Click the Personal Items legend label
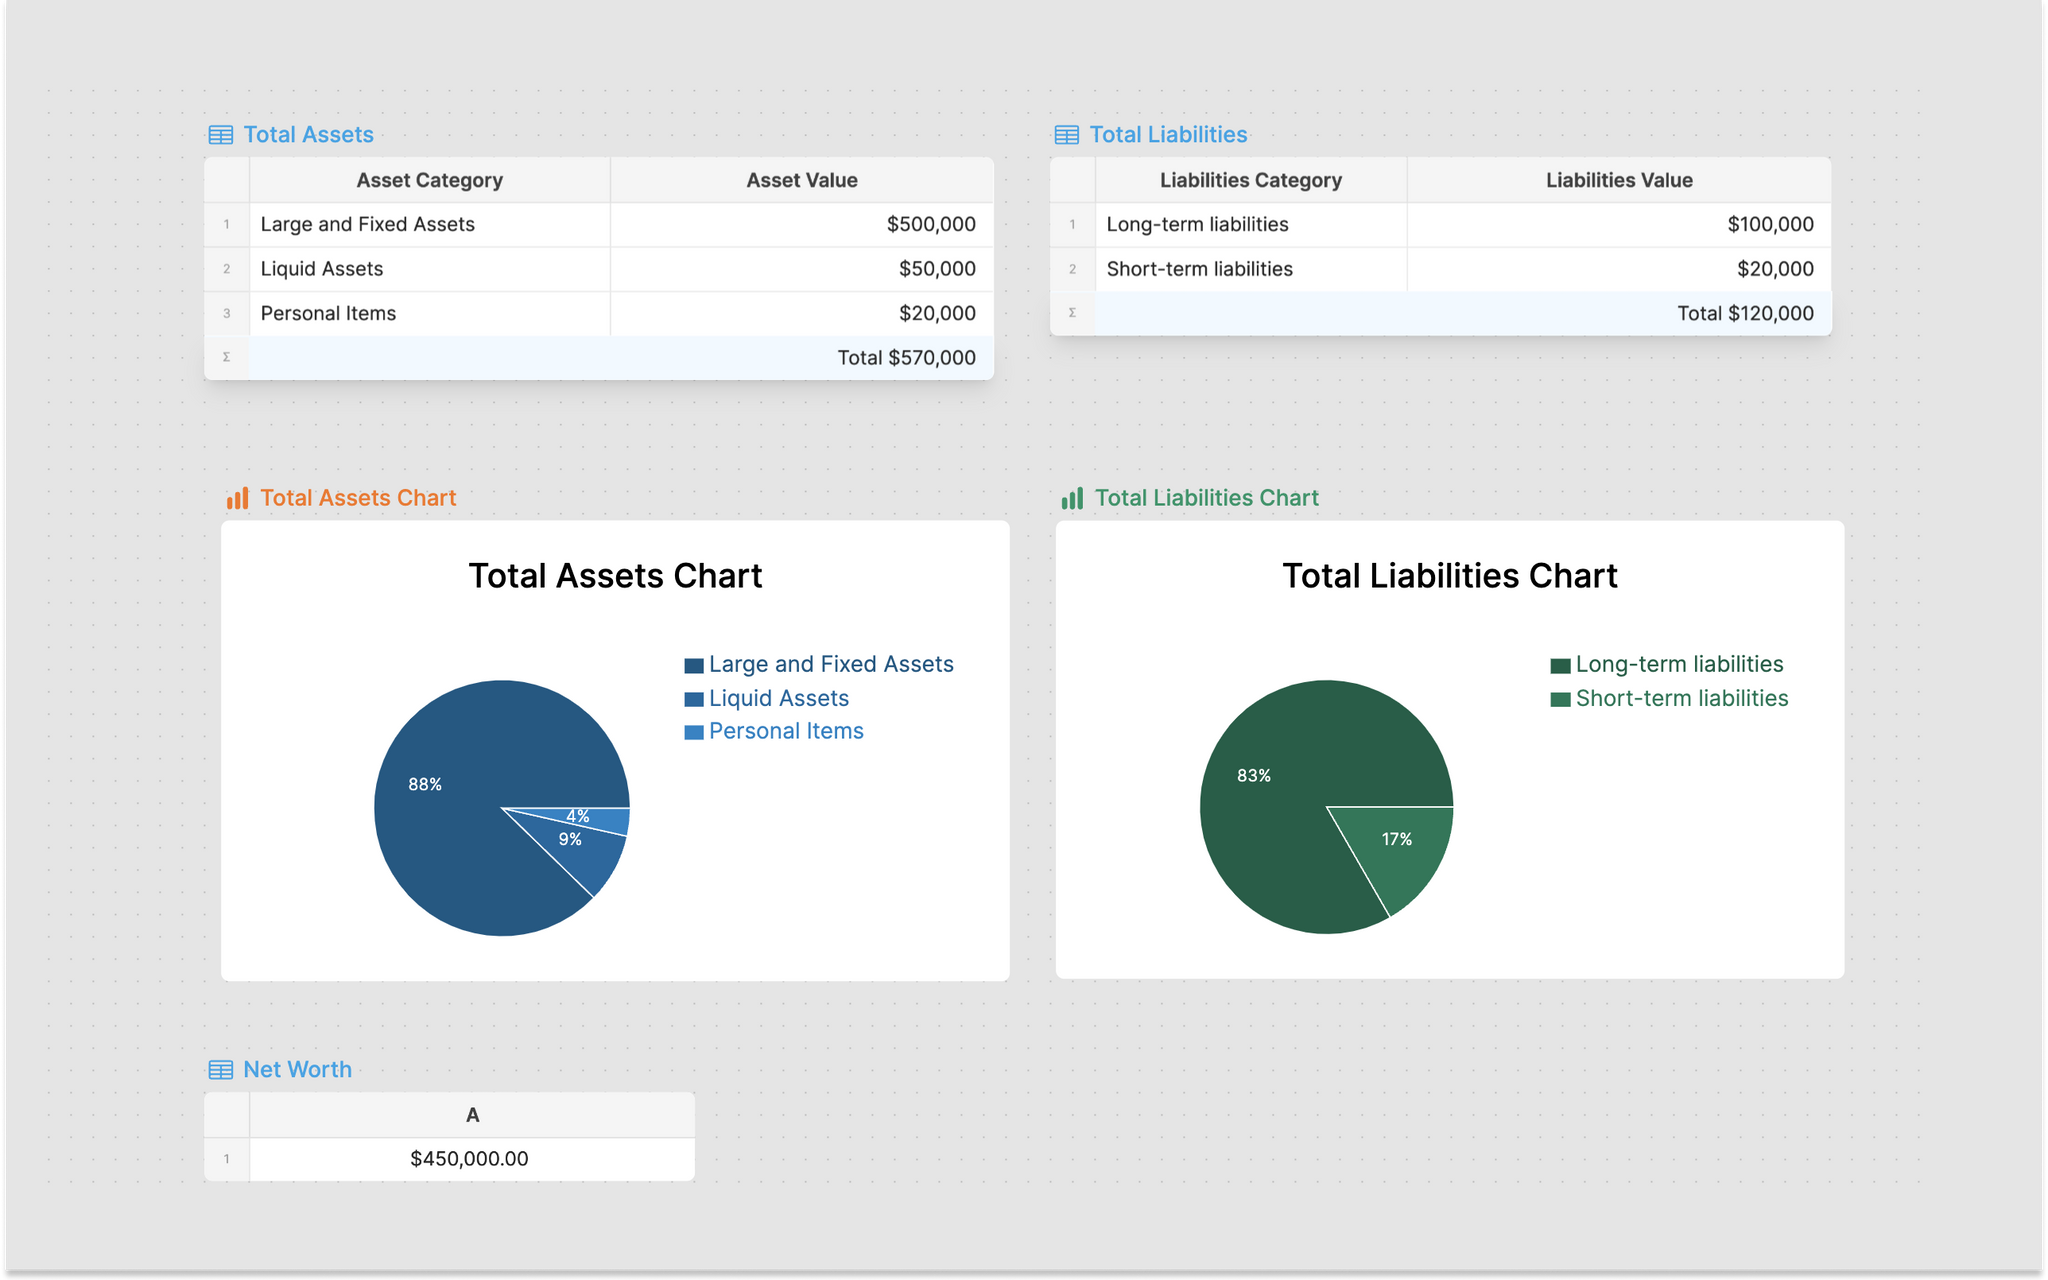The height and width of the screenshot is (1280, 2048). (786, 732)
